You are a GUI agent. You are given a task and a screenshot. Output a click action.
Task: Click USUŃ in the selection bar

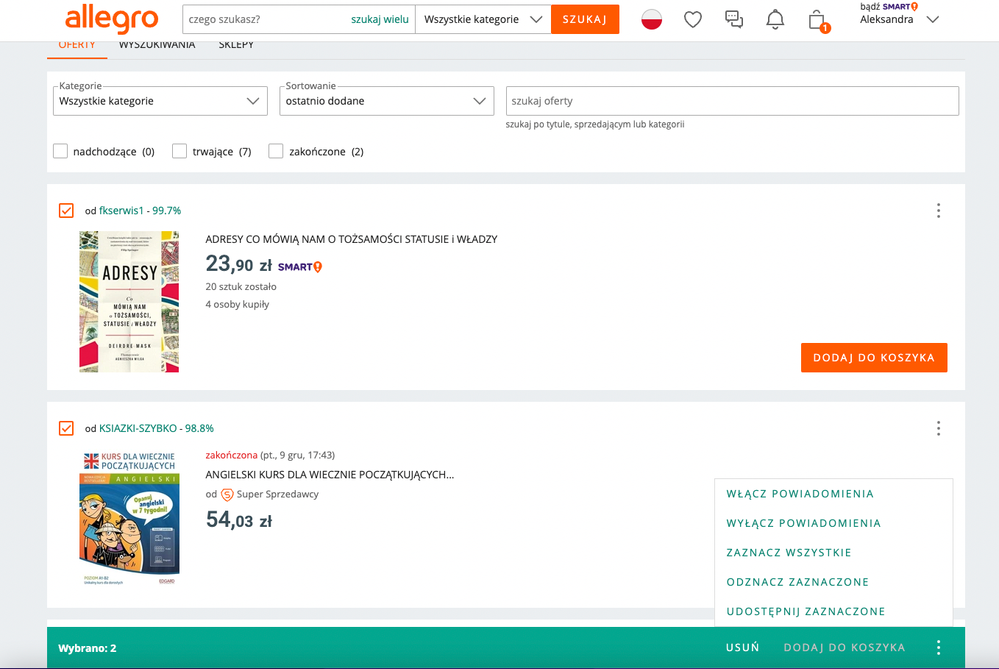(x=742, y=647)
